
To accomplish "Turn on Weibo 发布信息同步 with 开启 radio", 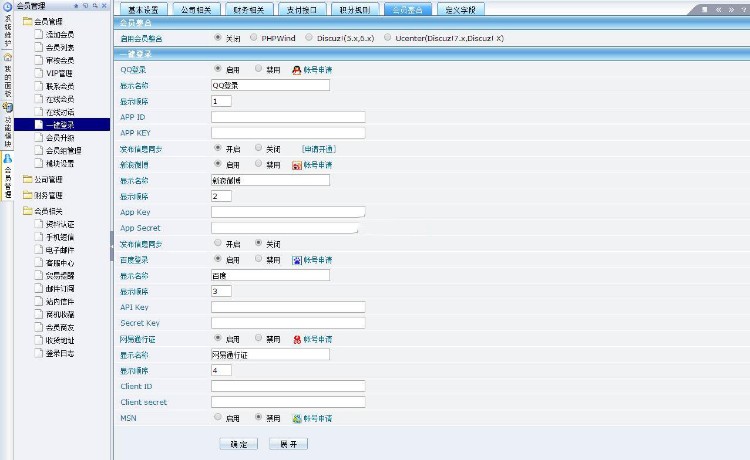I will (218, 243).
